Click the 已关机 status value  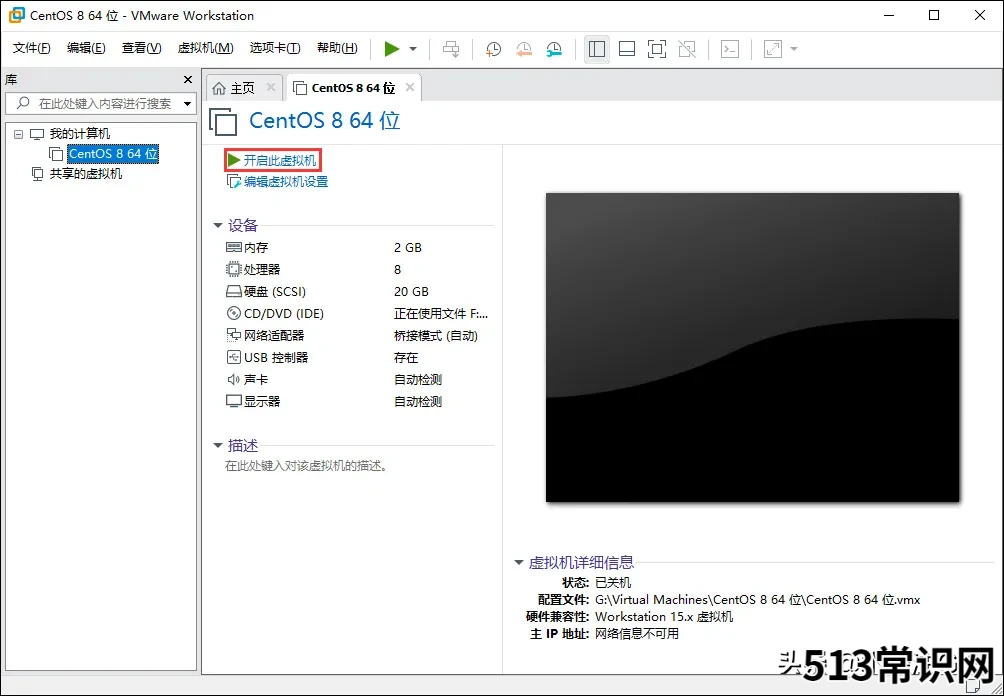pos(613,583)
